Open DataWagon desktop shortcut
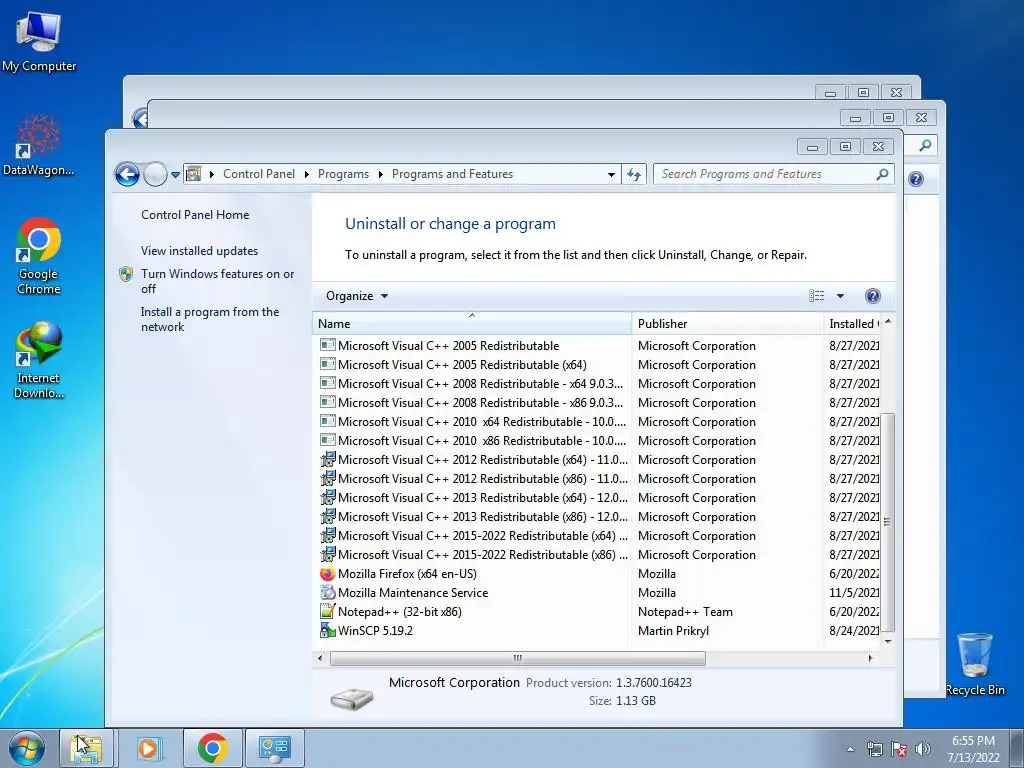Viewport: 1024px width, 768px height. (x=39, y=145)
